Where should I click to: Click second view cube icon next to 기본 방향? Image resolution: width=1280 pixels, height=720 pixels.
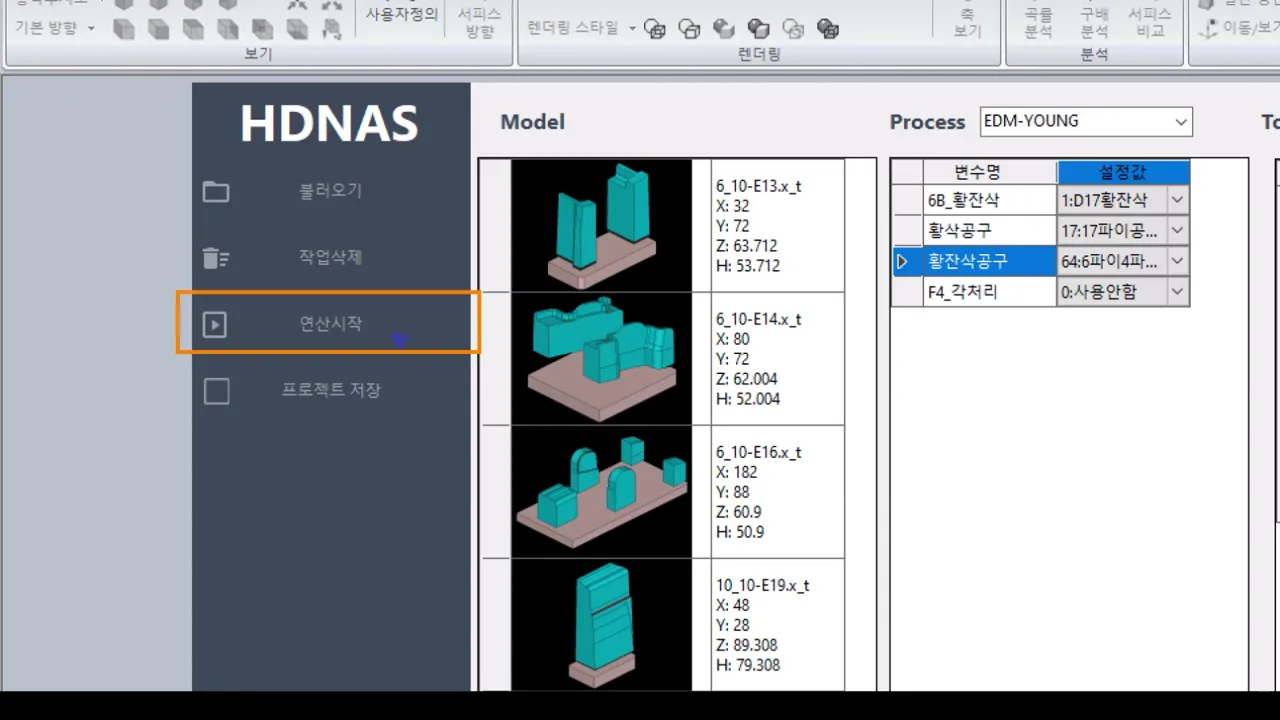[159, 29]
